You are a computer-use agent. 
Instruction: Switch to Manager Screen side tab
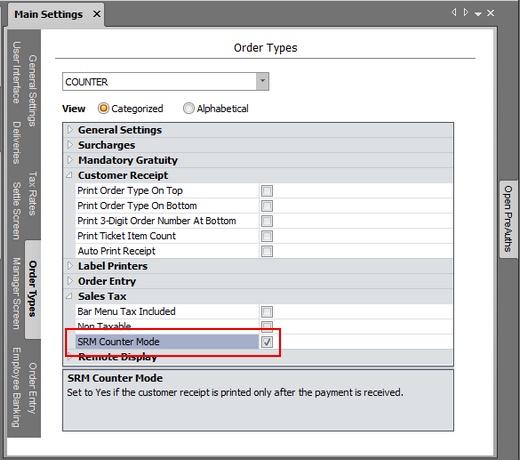pyautogui.click(x=16, y=293)
